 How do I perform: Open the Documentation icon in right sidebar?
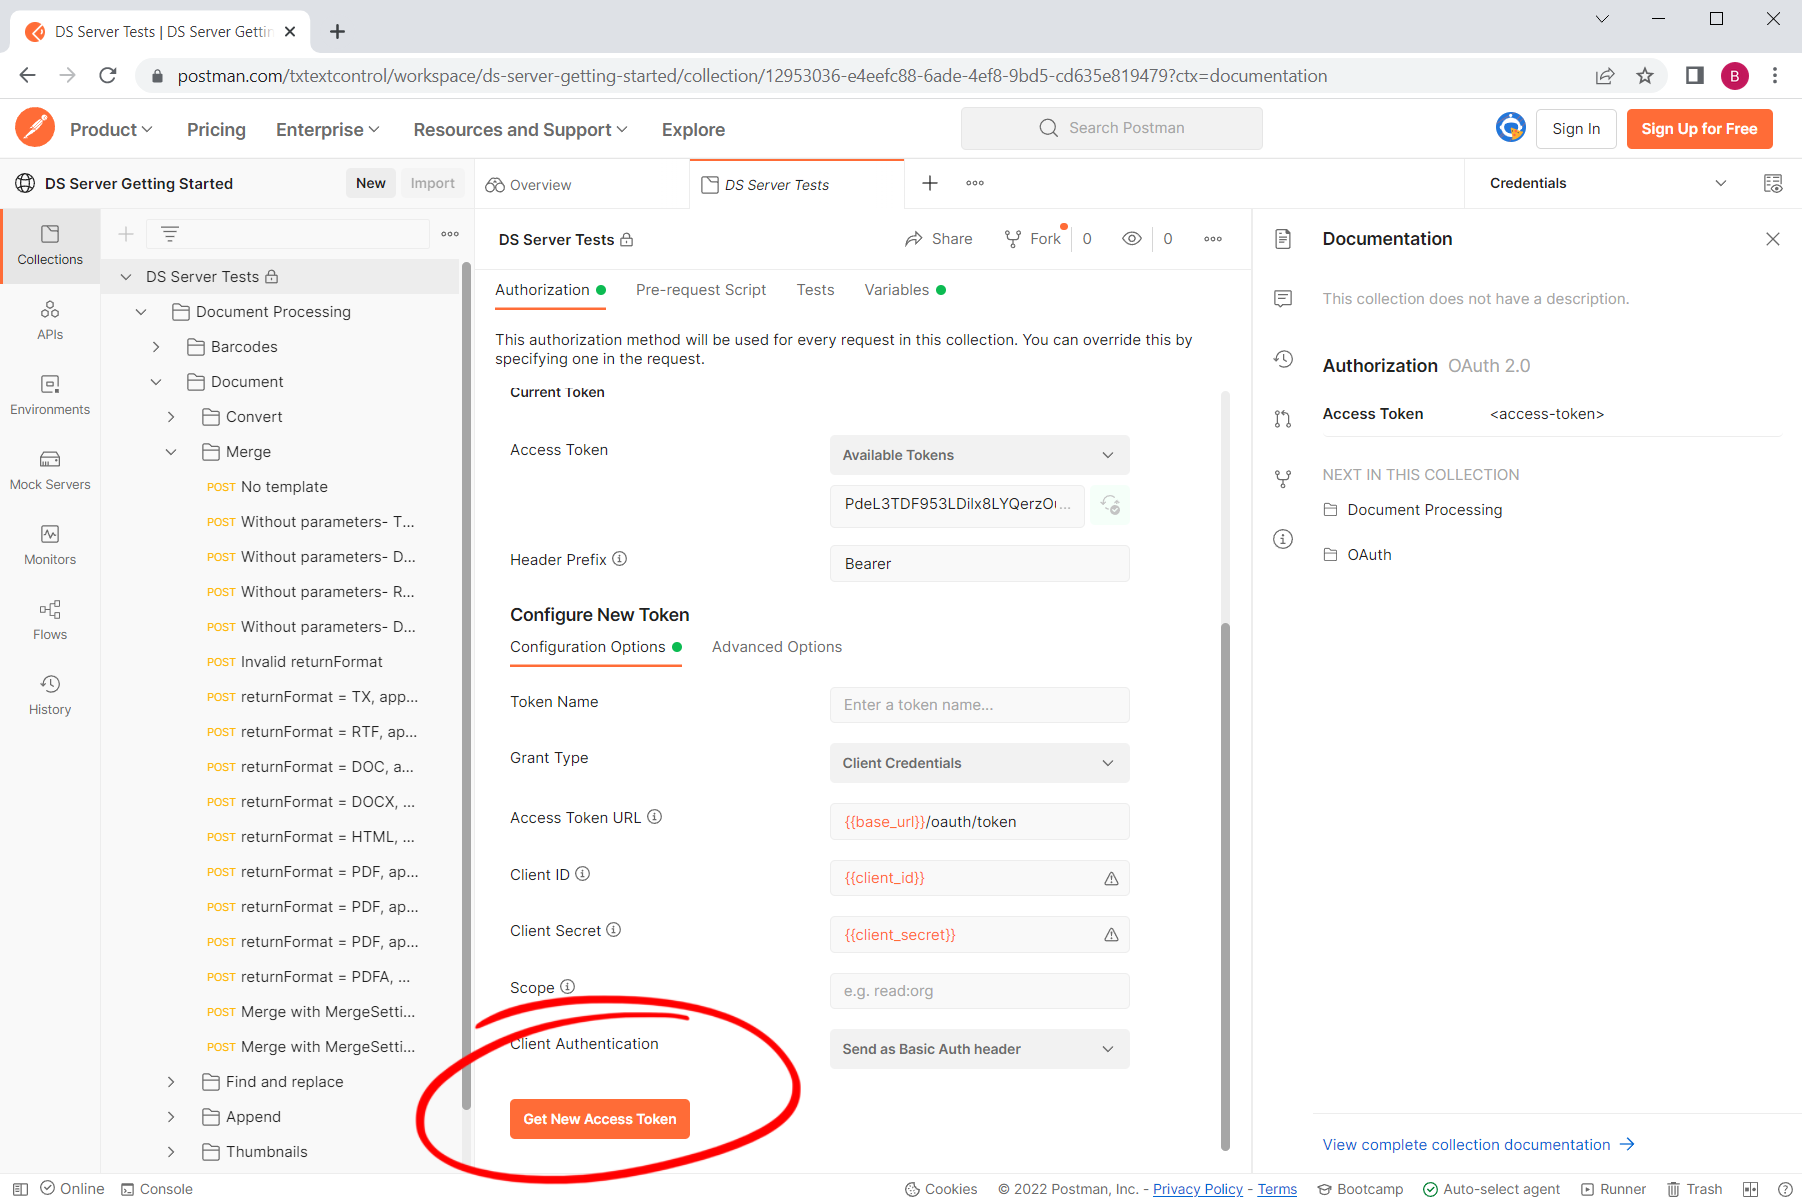pyautogui.click(x=1283, y=239)
